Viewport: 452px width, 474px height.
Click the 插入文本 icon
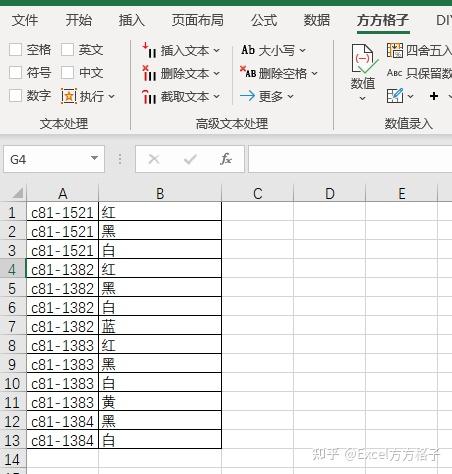[x=149, y=51]
